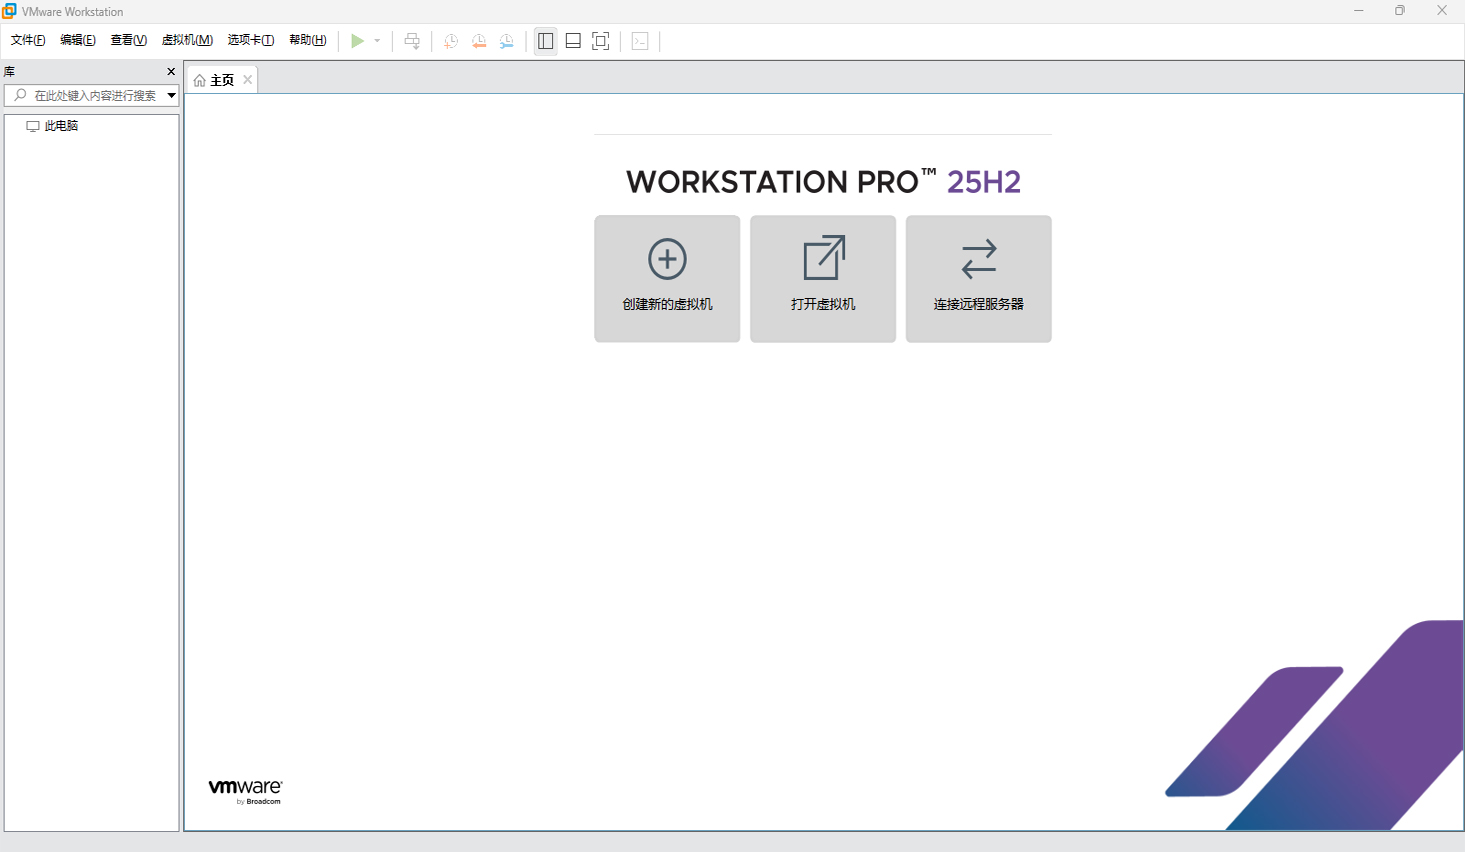Screen dimensions: 1465x852
Task: Click the green Power On button
Action: pos(359,41)
